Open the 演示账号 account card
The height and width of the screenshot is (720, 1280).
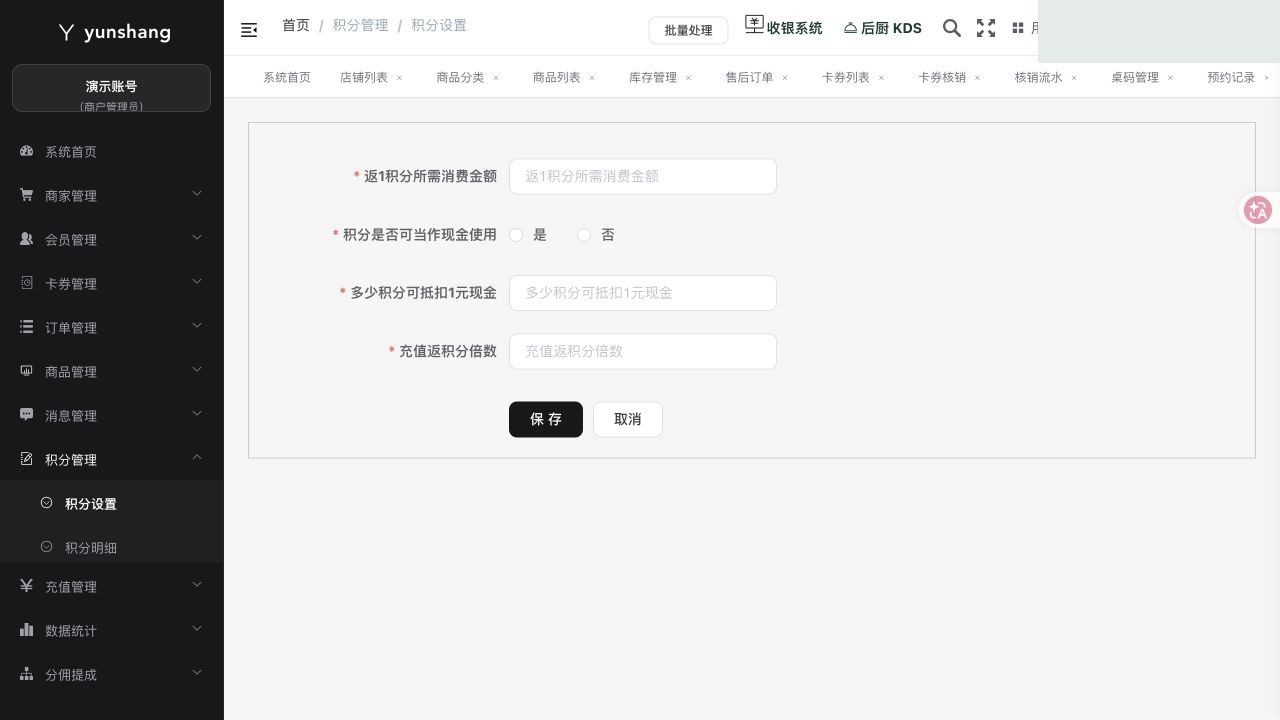111,88
